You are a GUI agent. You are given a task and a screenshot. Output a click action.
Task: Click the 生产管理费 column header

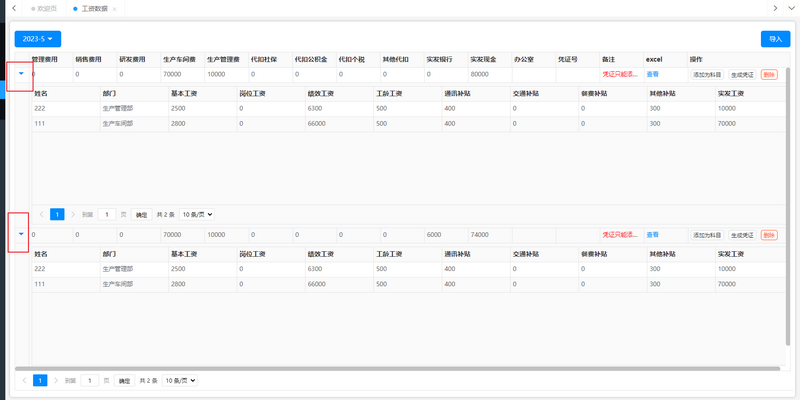tap(223, 59)
